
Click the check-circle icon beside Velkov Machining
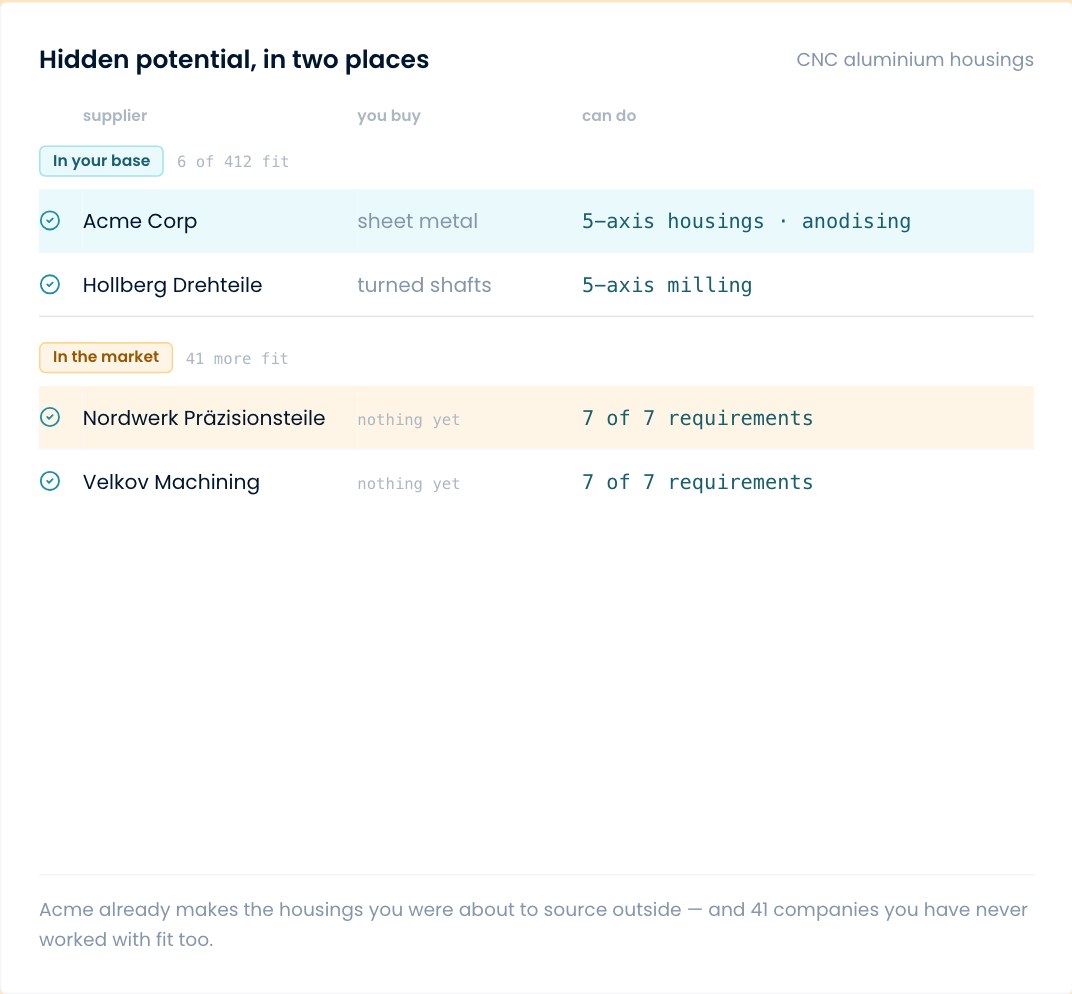tap(50, 481)
